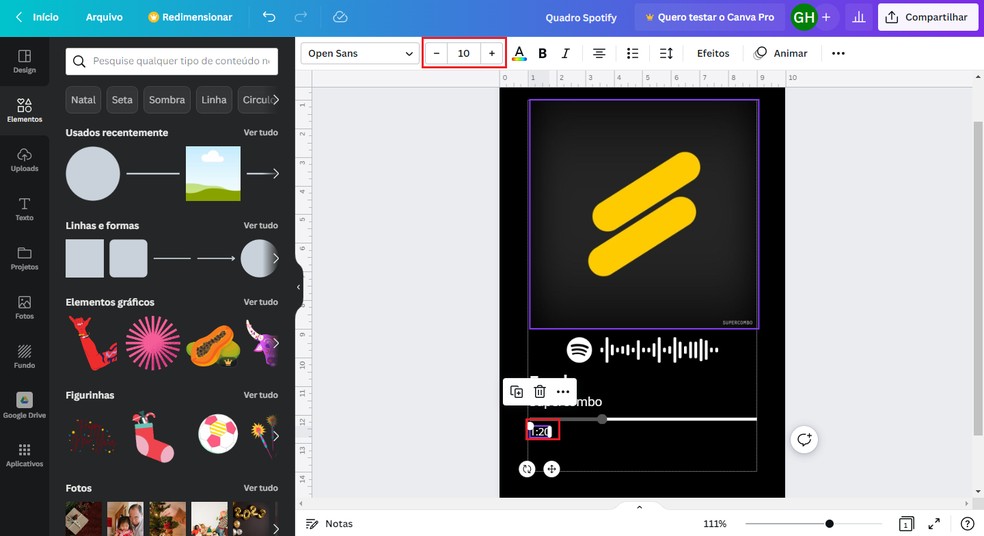The width and height of the screenshot is (984, 536).
Task: Open the Arquivo menu
Action: pos(104,17)
